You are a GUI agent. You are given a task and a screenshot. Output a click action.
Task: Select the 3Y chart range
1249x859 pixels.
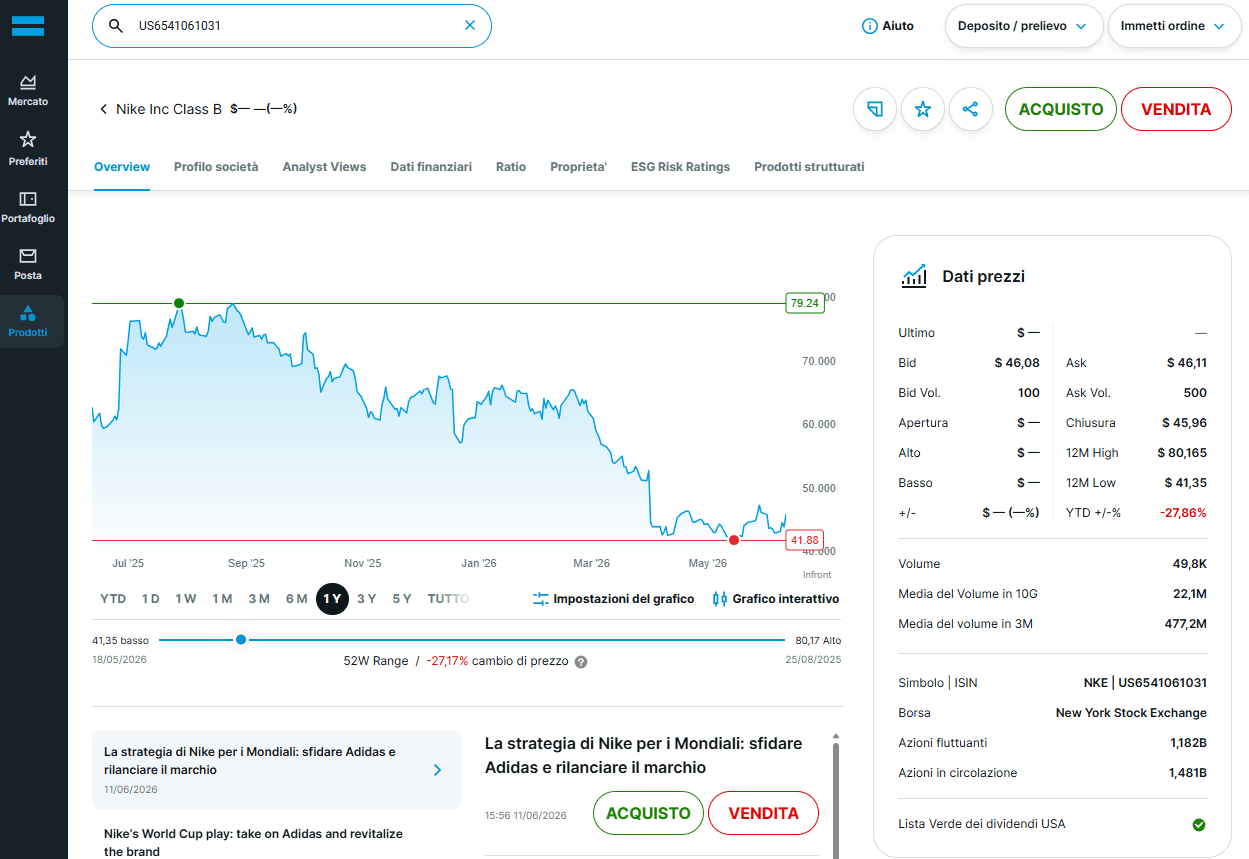pyautogui.click(x=367, y=599)
